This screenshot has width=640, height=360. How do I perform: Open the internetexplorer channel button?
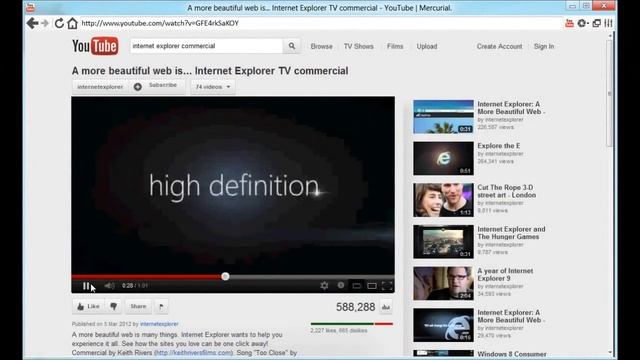click(x=100, y=87)
